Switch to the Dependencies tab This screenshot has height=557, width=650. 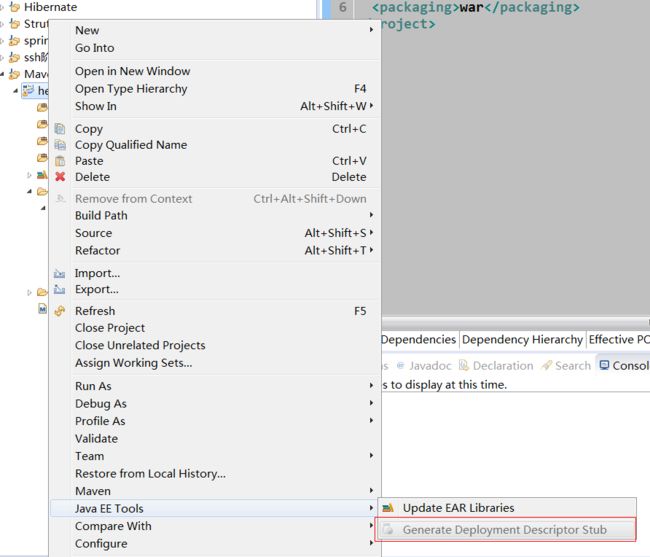coord(419,339)
